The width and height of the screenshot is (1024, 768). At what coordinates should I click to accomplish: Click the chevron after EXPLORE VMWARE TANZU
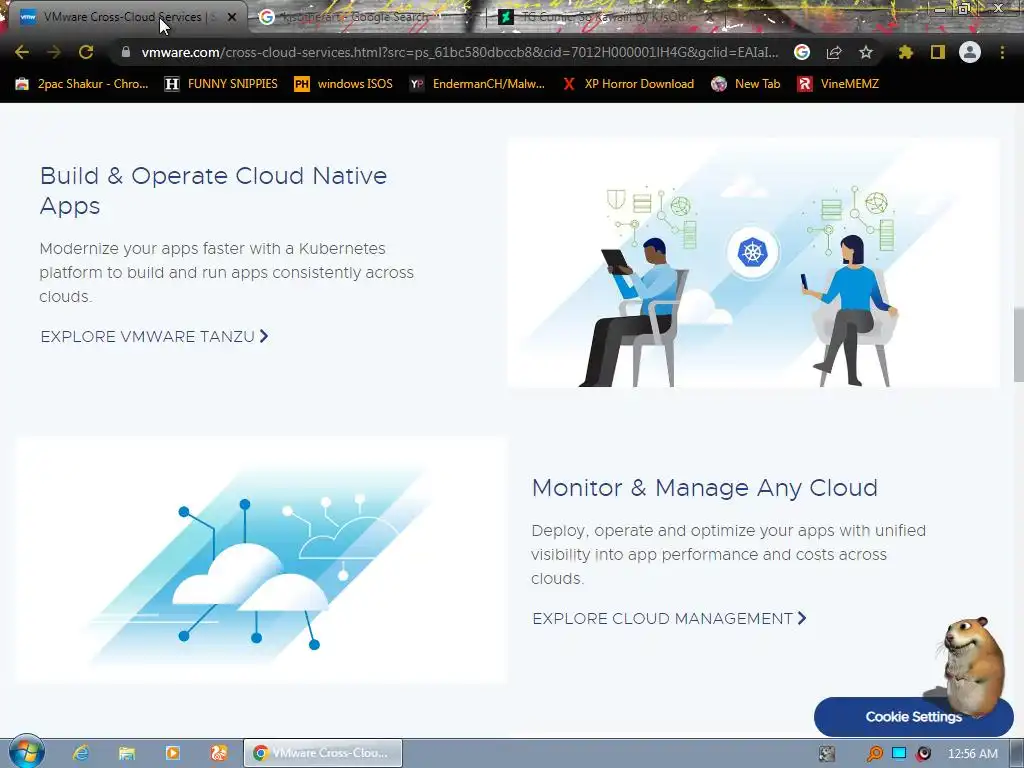[264, 336]
